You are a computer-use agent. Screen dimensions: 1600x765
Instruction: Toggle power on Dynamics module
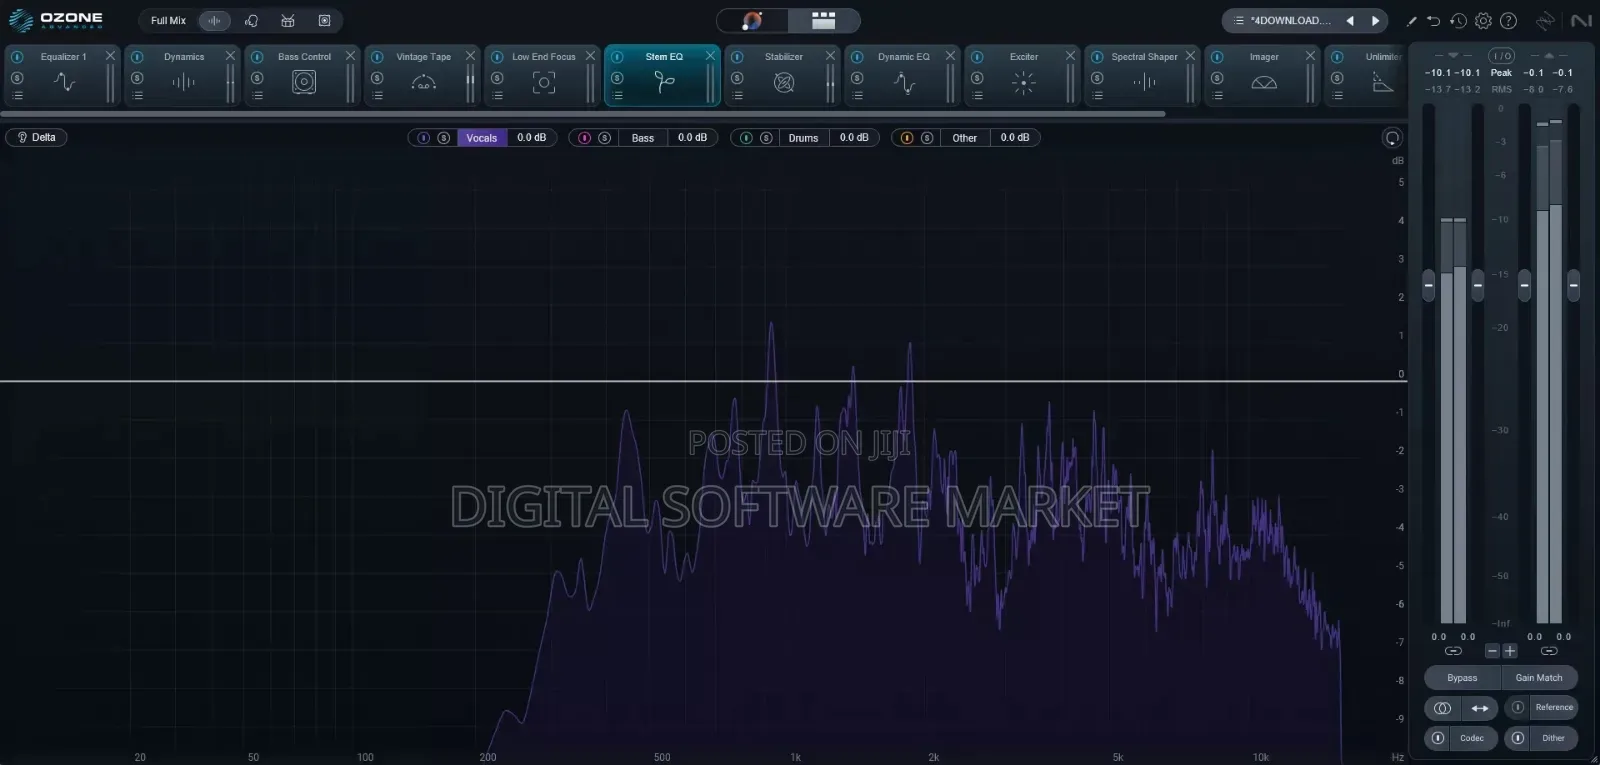[137, 57]
